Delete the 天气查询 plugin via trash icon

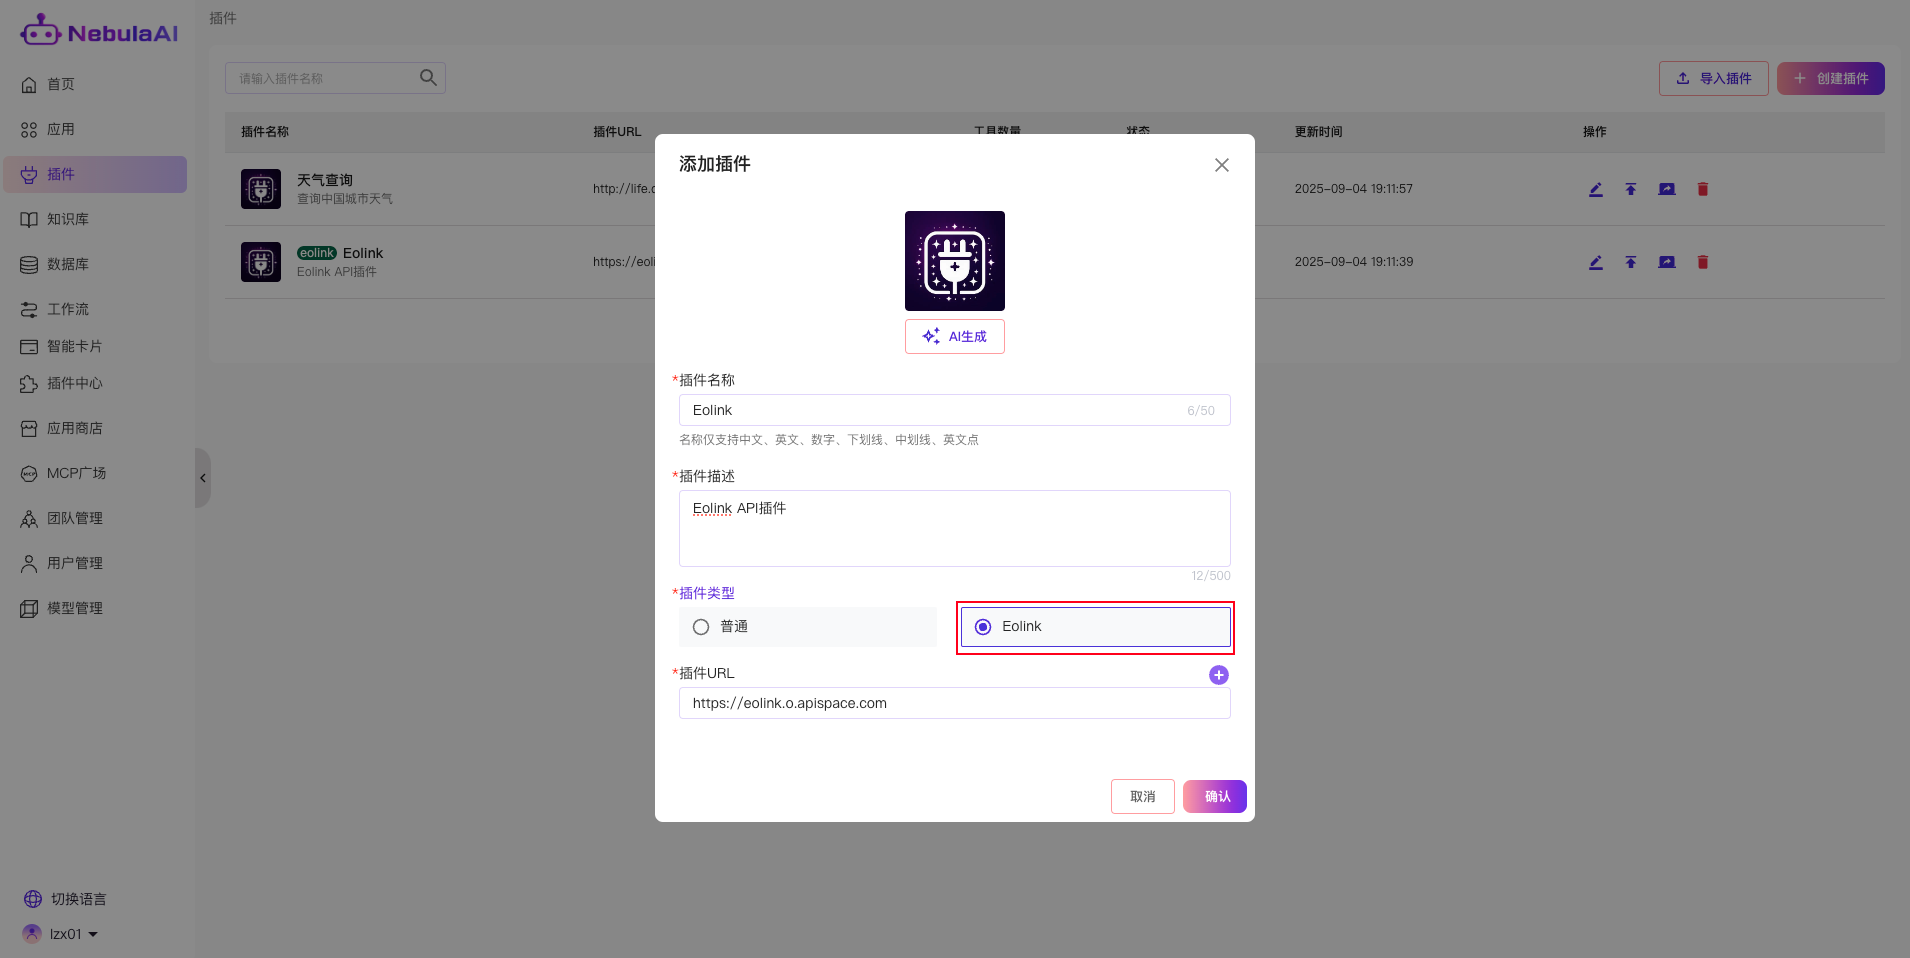coord(1703,189)
